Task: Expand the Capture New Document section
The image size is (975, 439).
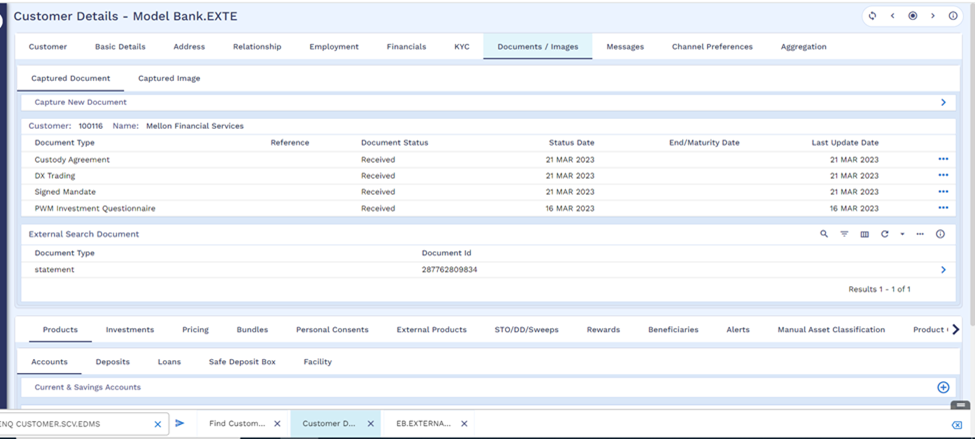Action: (x=942, y=102)
